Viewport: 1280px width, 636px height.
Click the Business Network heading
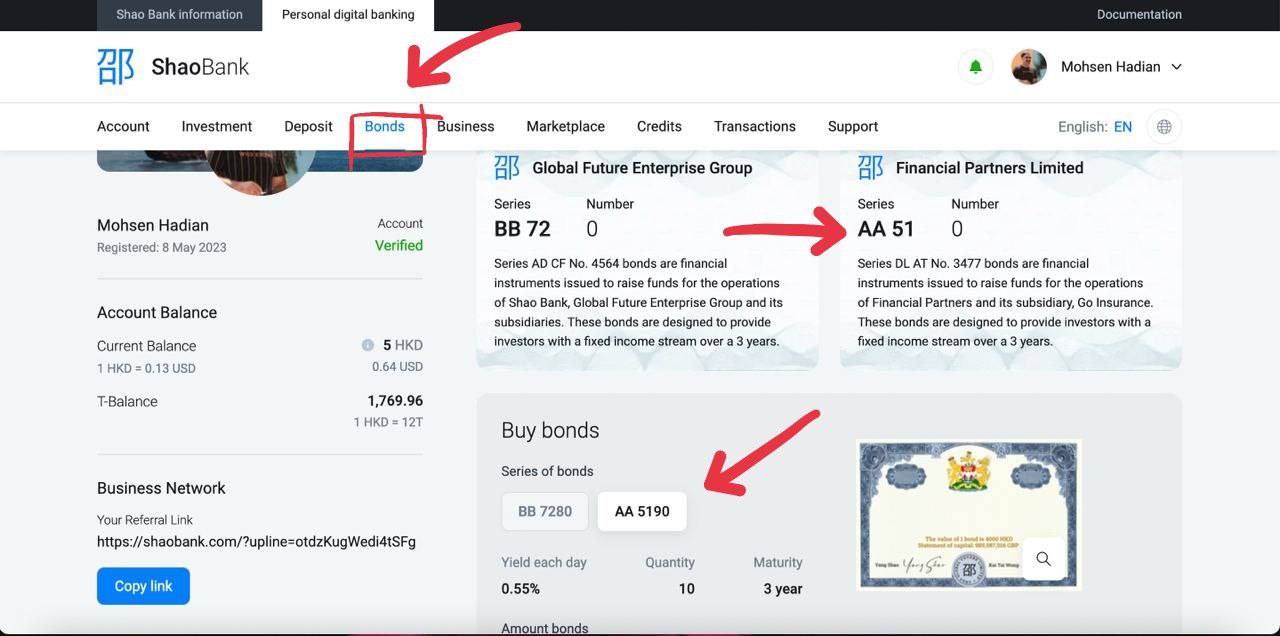(161, 488)
